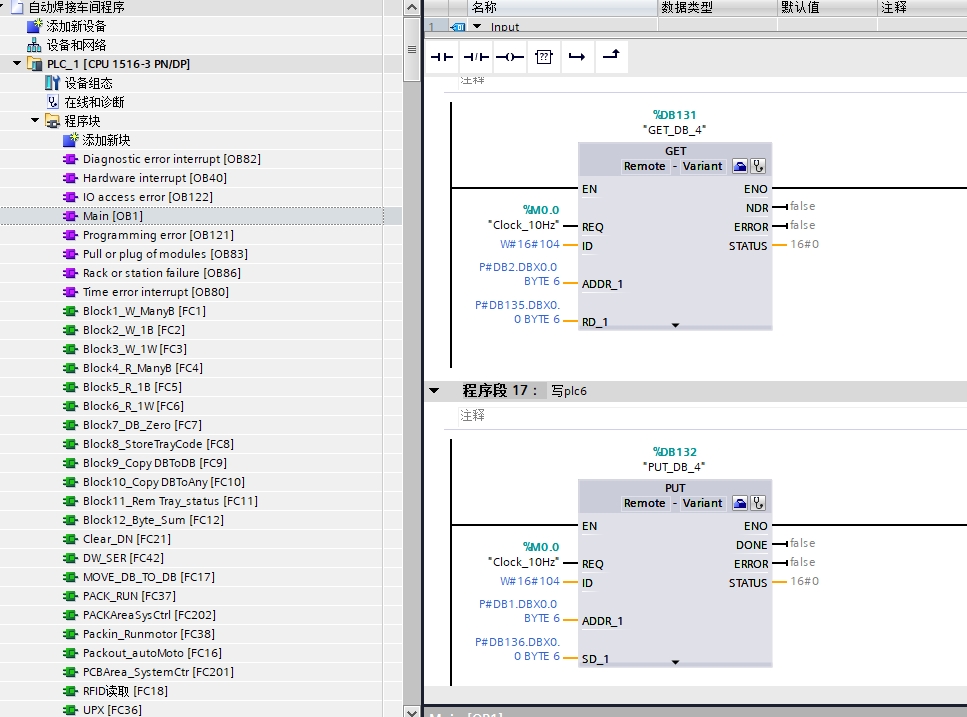The height and width of the screenshot is (717, 967).
Task: Open 设备组态 for PLC_1
Action: click(x=88, y=83)
